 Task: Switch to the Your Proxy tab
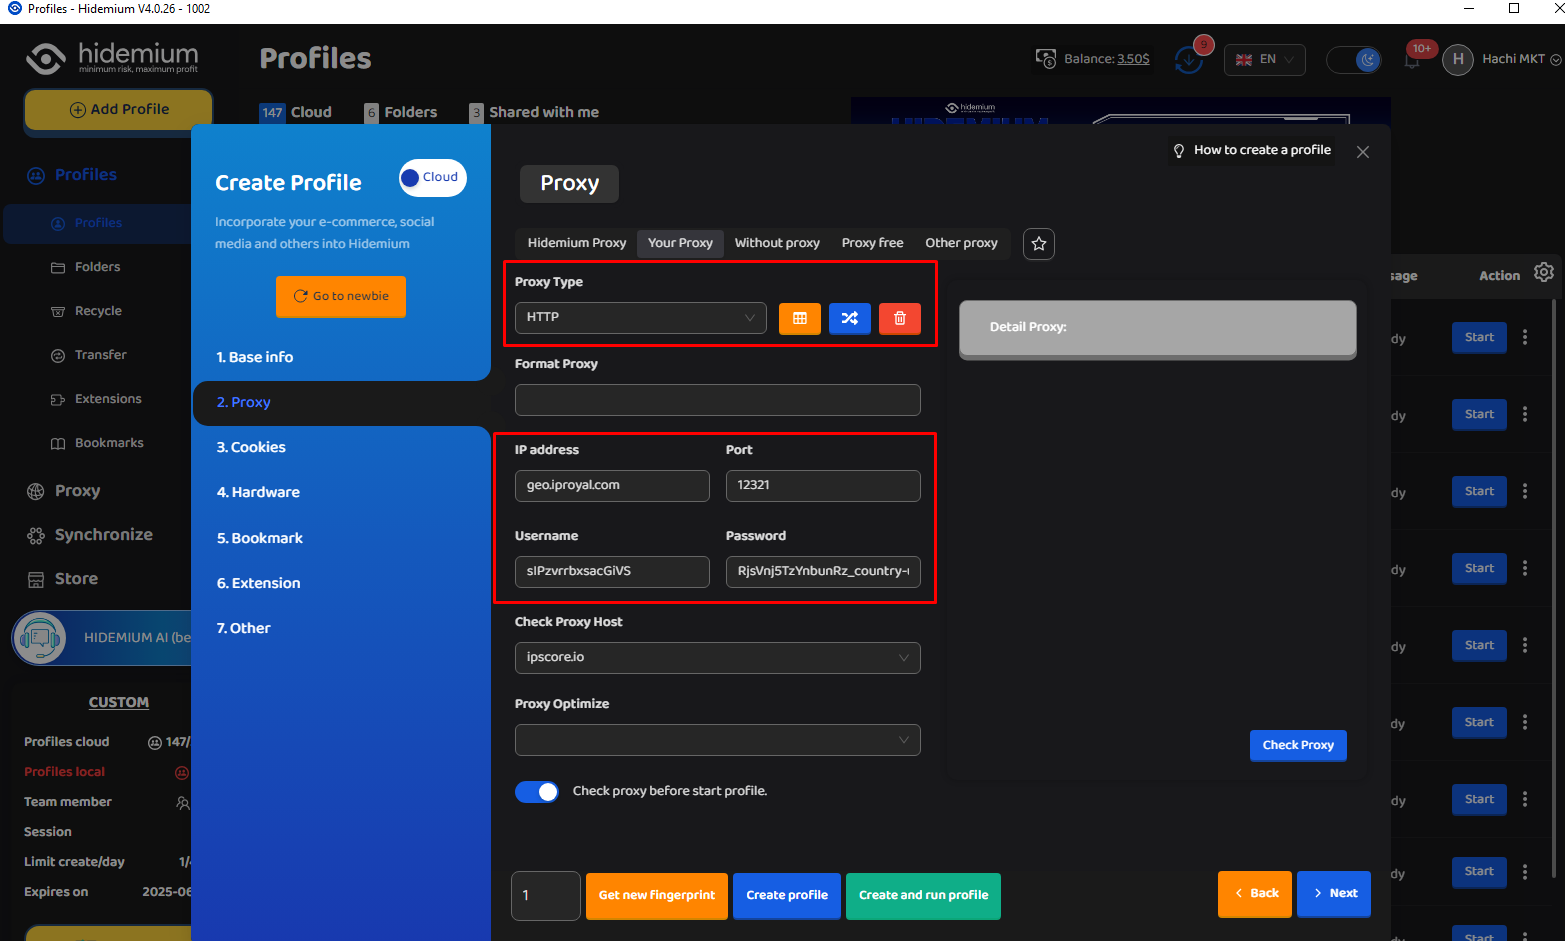pyautogui.click(x=680, y=243)
